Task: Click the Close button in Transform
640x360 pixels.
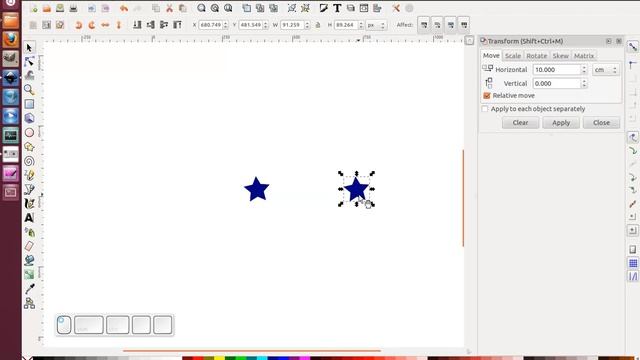Action: pyautogui.click(x=601, y=122)
